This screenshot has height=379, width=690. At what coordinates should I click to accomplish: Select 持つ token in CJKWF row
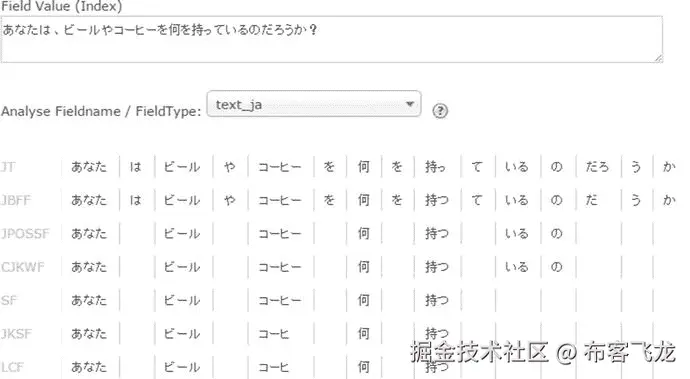pyautogui.click(x=437, y=267)
